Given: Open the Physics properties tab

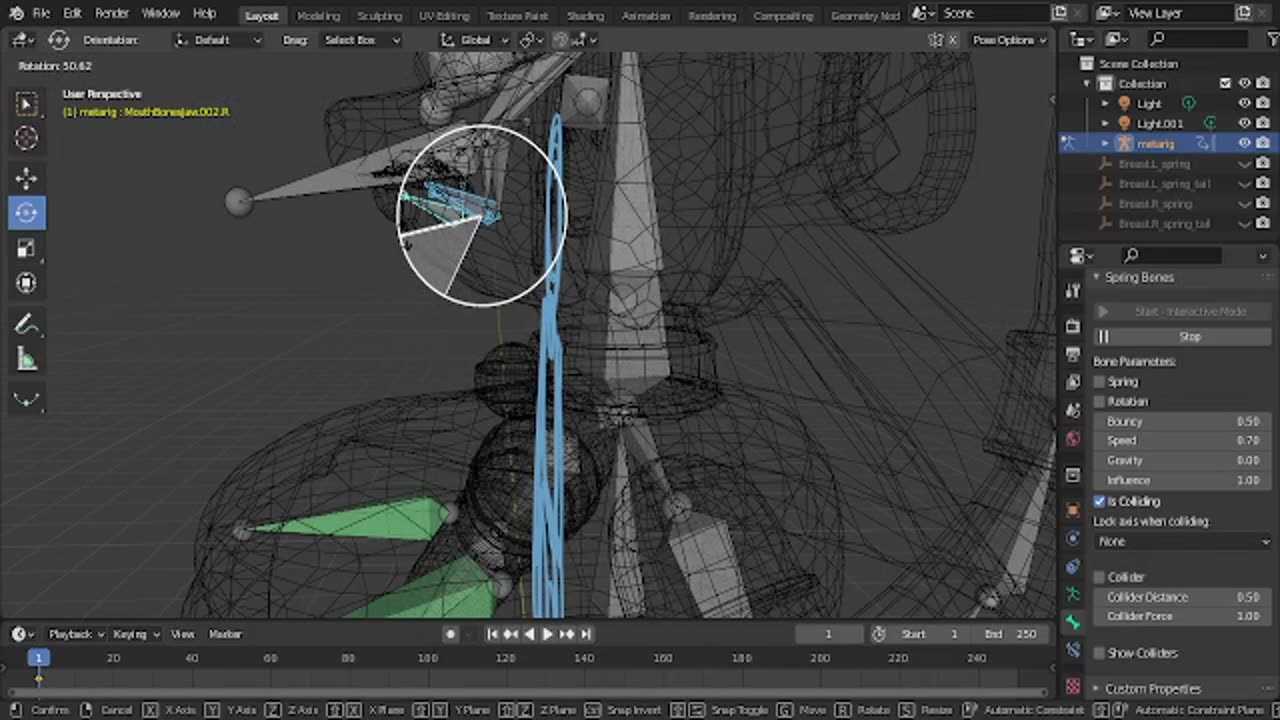Looking at the screenshot, I should (x=1073, y=538).
